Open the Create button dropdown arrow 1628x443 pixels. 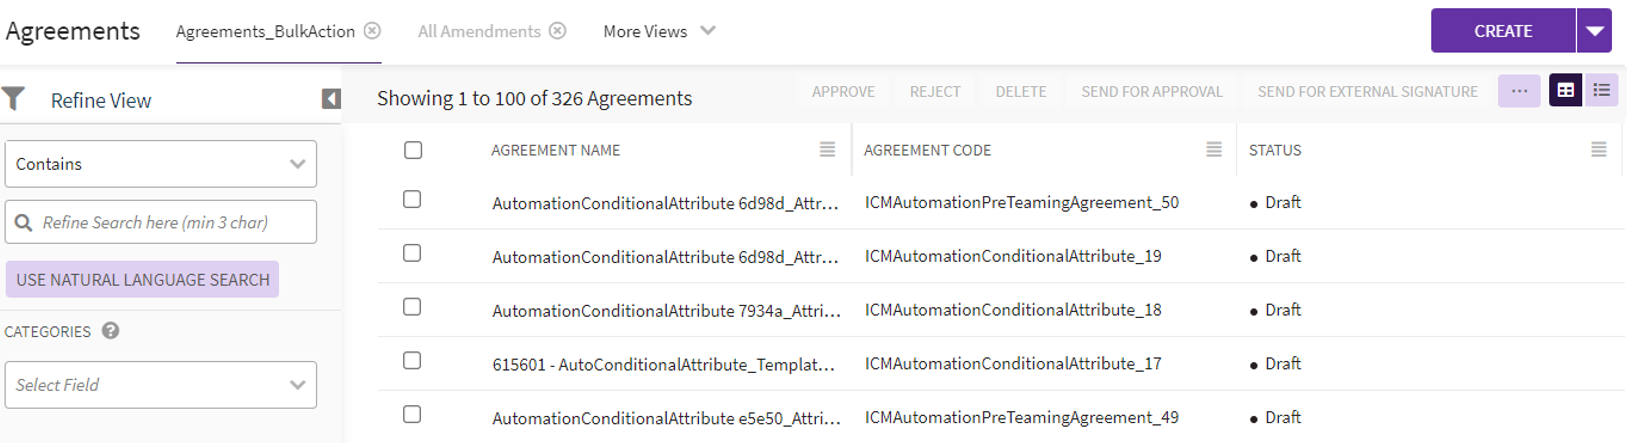[x=1595, y=31]
